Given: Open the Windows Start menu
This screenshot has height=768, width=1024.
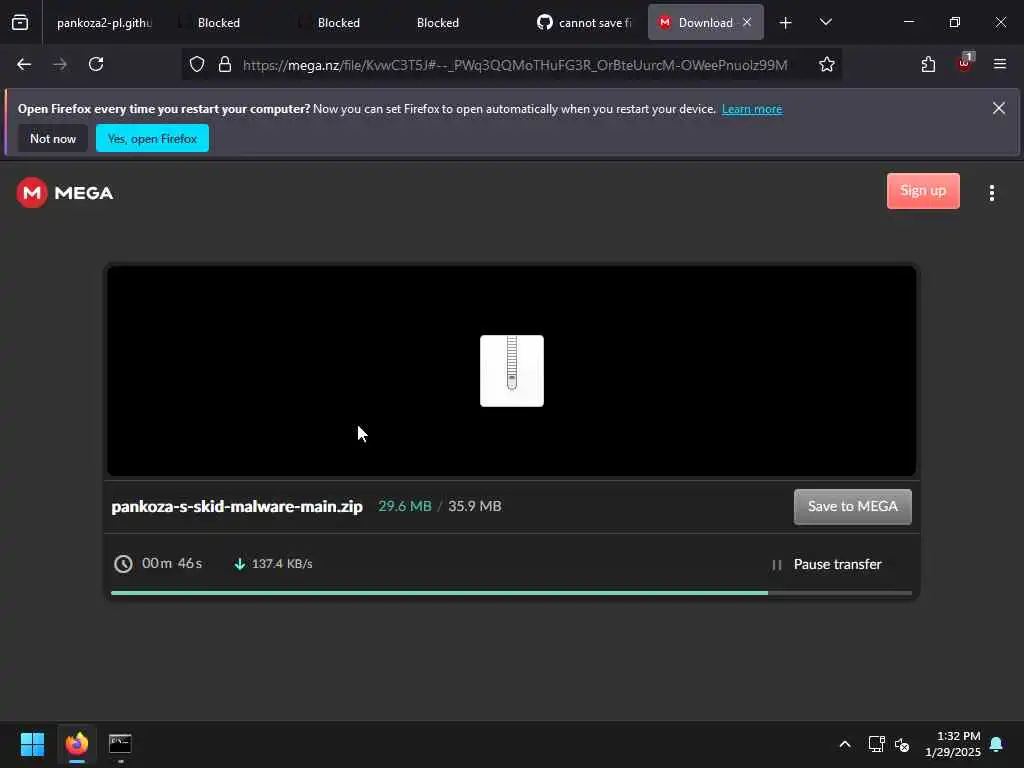Looking at the screenshot, I should click(32, 744).
